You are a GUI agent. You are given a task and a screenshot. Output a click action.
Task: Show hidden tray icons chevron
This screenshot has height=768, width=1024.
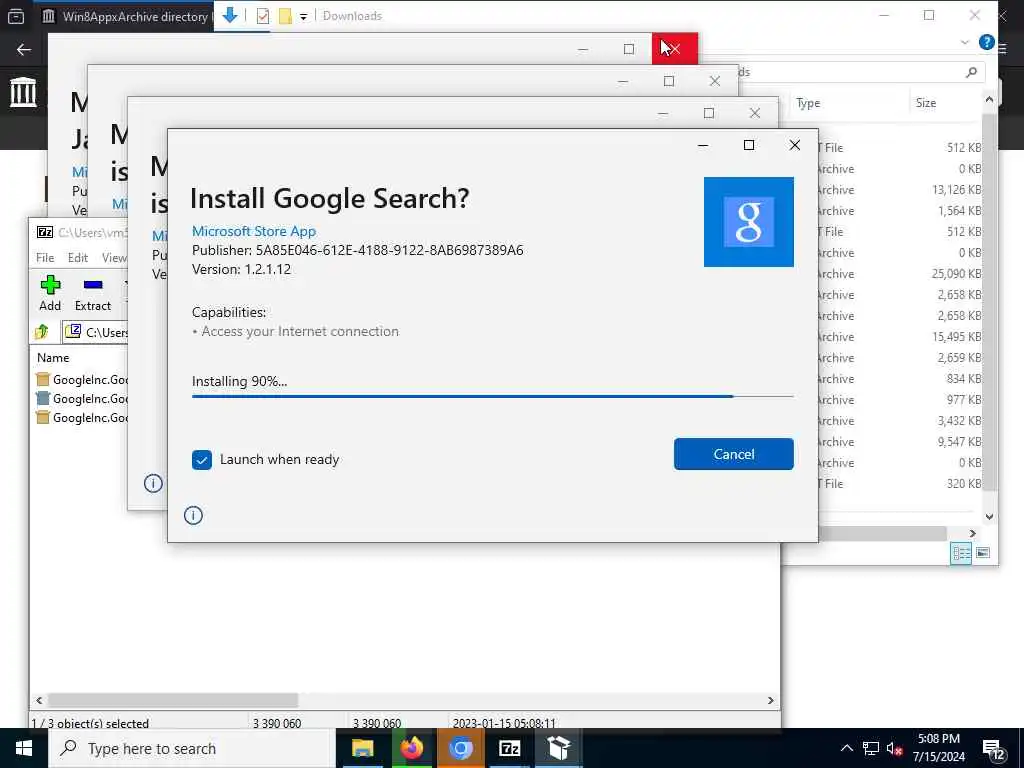pyautogui.click(x=846, y=748)
